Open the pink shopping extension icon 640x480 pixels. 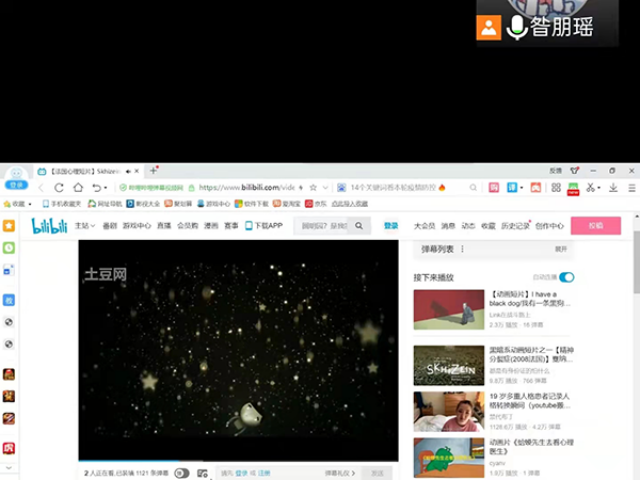(494, 187)
